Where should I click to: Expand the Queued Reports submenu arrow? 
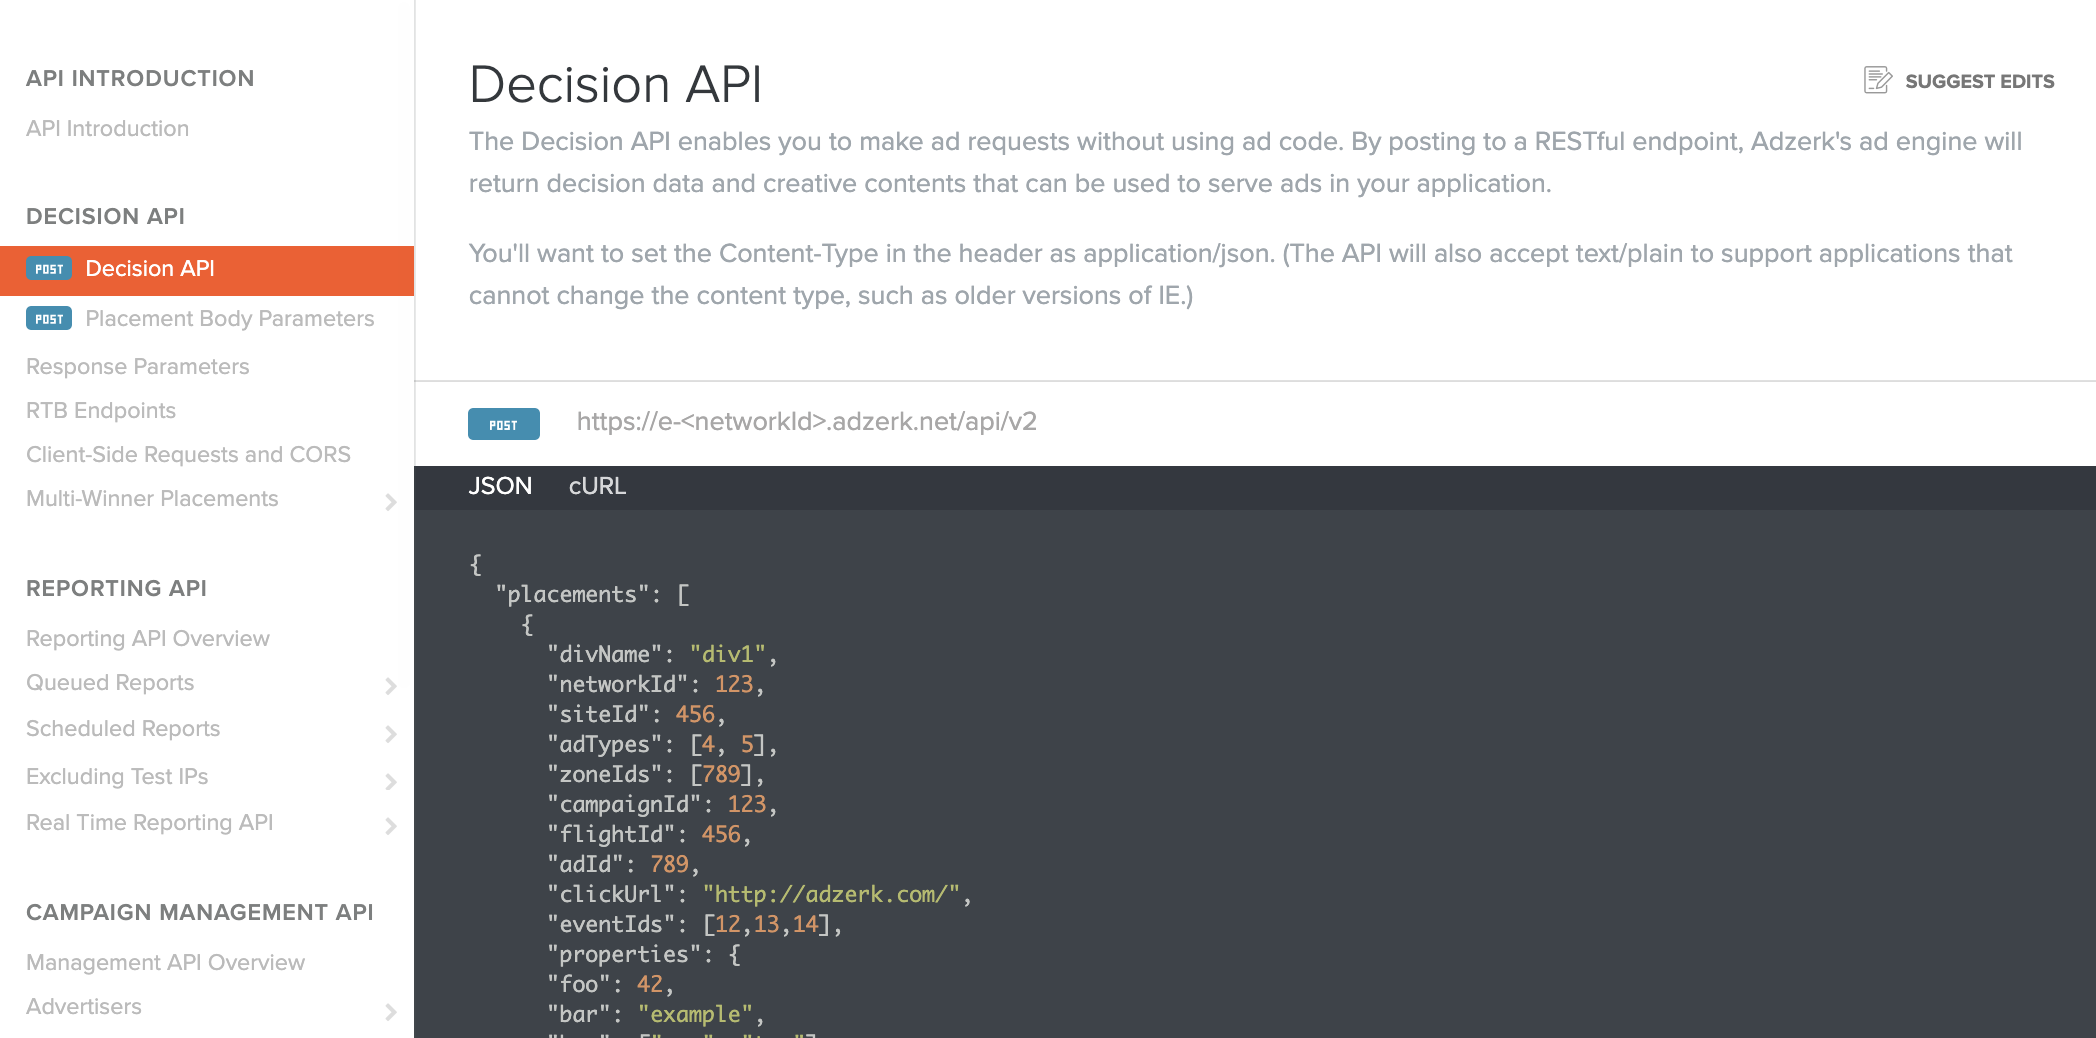pyautogui.click(x=391, y=686)
